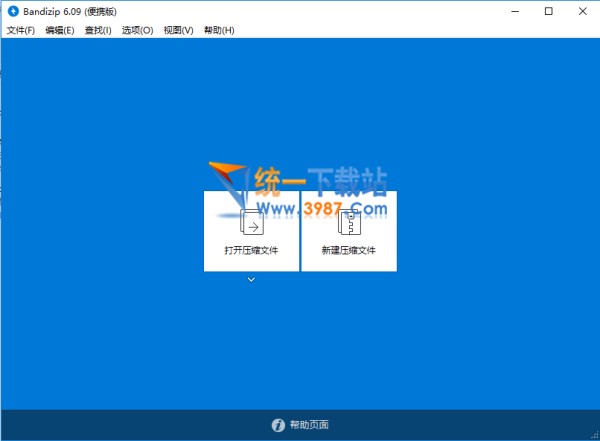This screenshot has height=441, width=600.
Task: Click the resize grip in bottom corner
Action: [595, 435]
